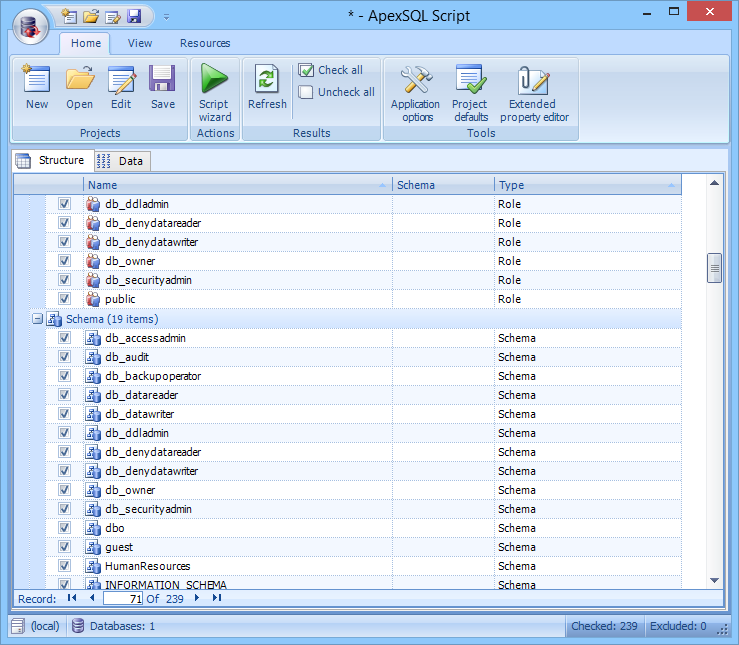The height and width of the screenshot is (645, 739).
Task: Open the Quick Access Toolbar customize dropdown
Action: click(x=167, y=17)
